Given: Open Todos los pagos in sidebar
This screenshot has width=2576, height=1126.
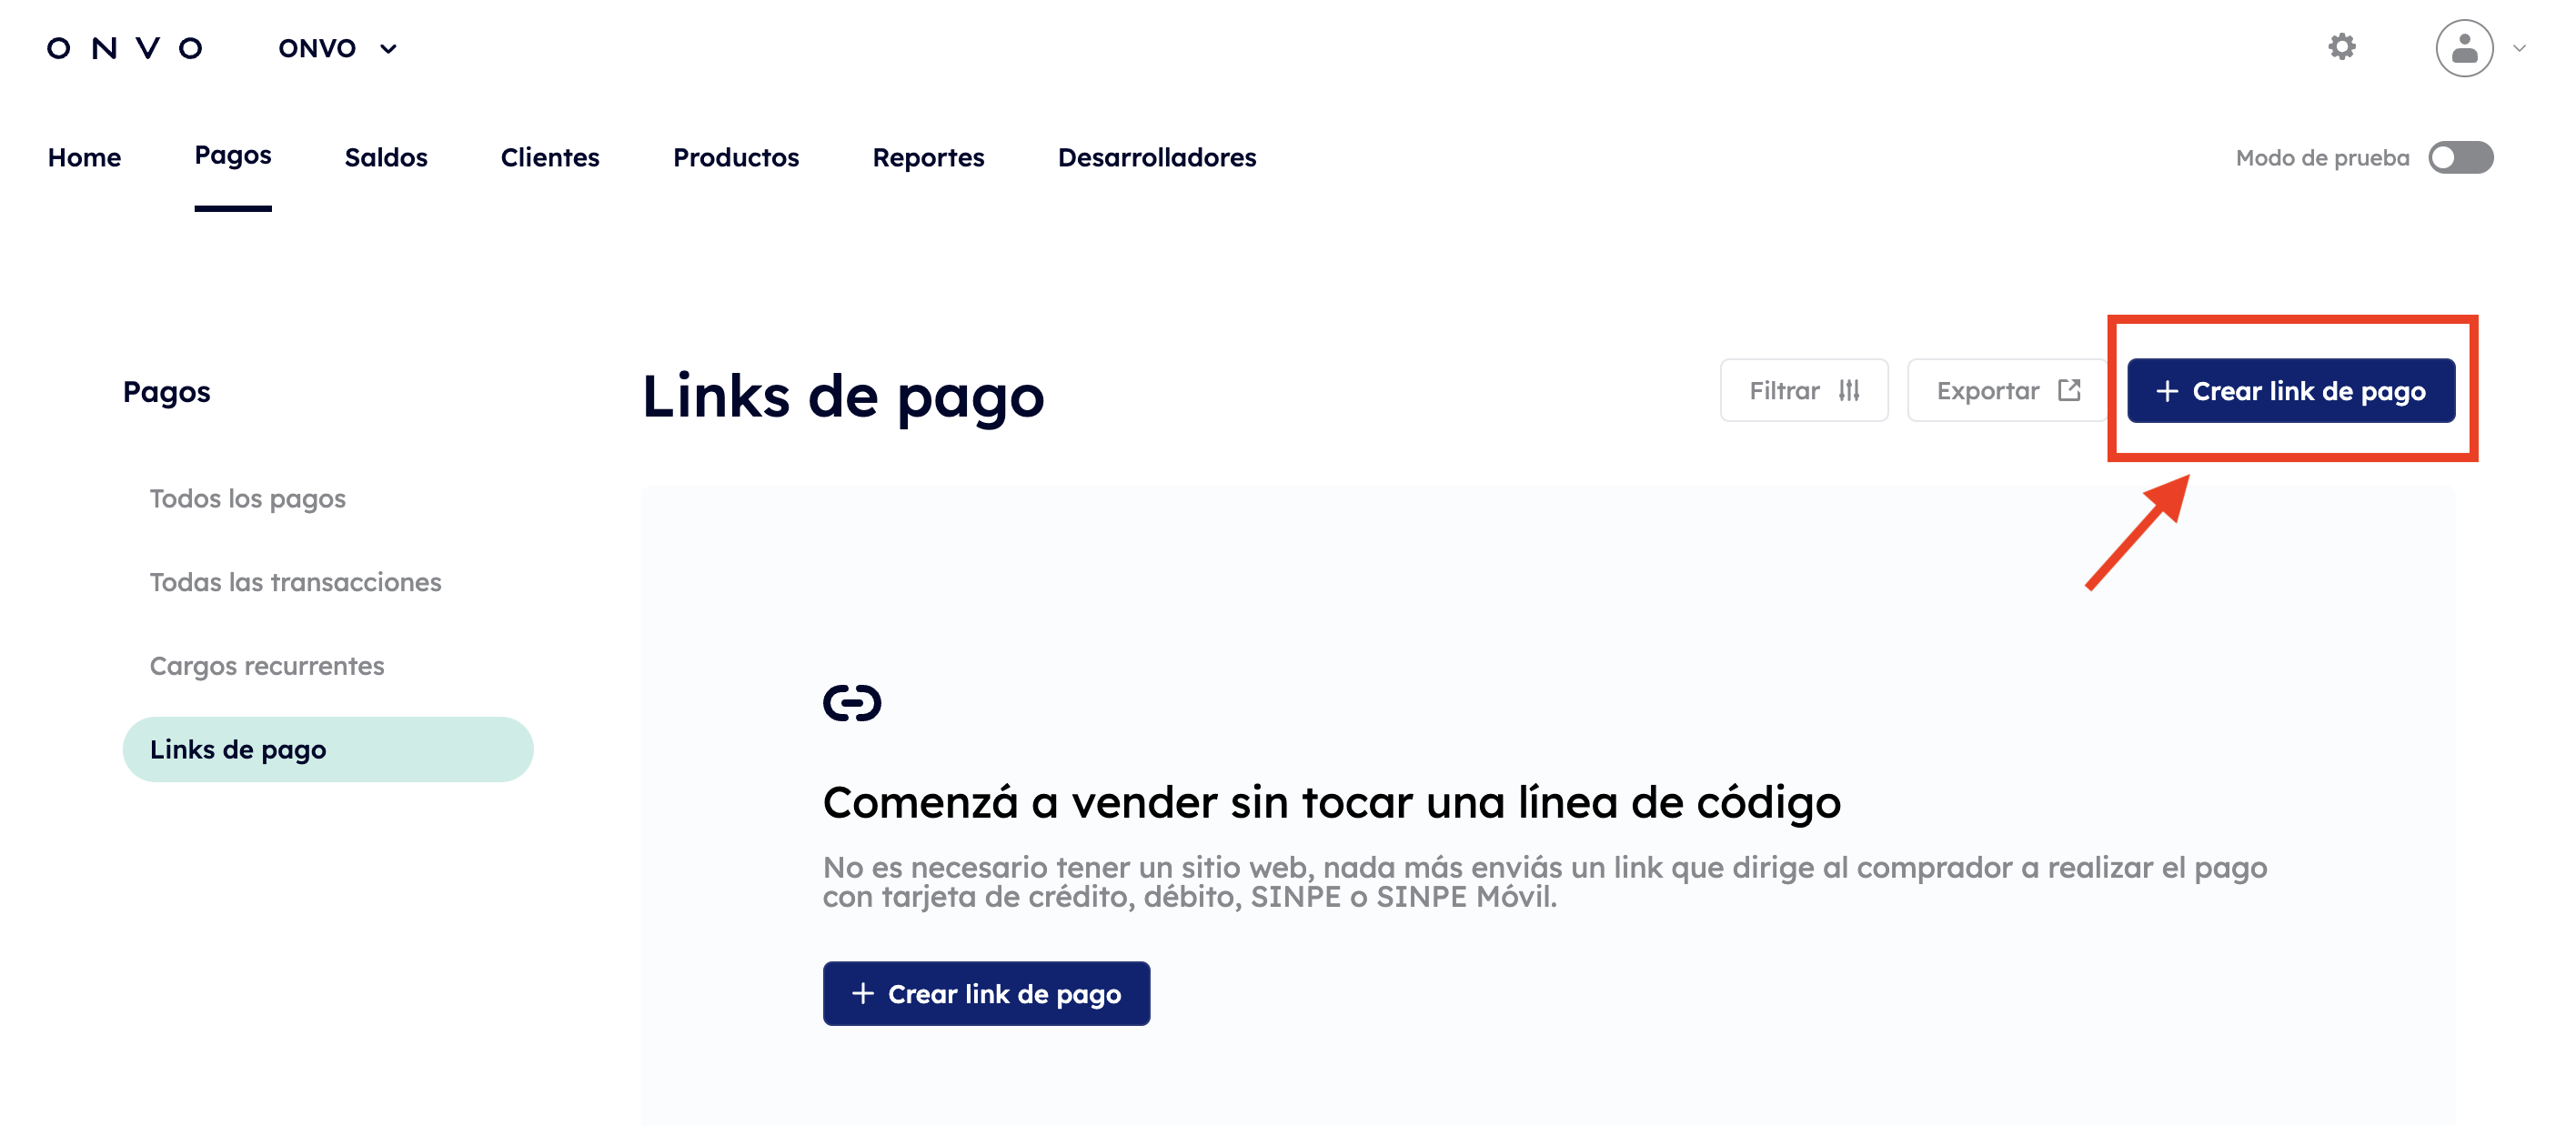Looking at the screenshot, I should [247, 498].
